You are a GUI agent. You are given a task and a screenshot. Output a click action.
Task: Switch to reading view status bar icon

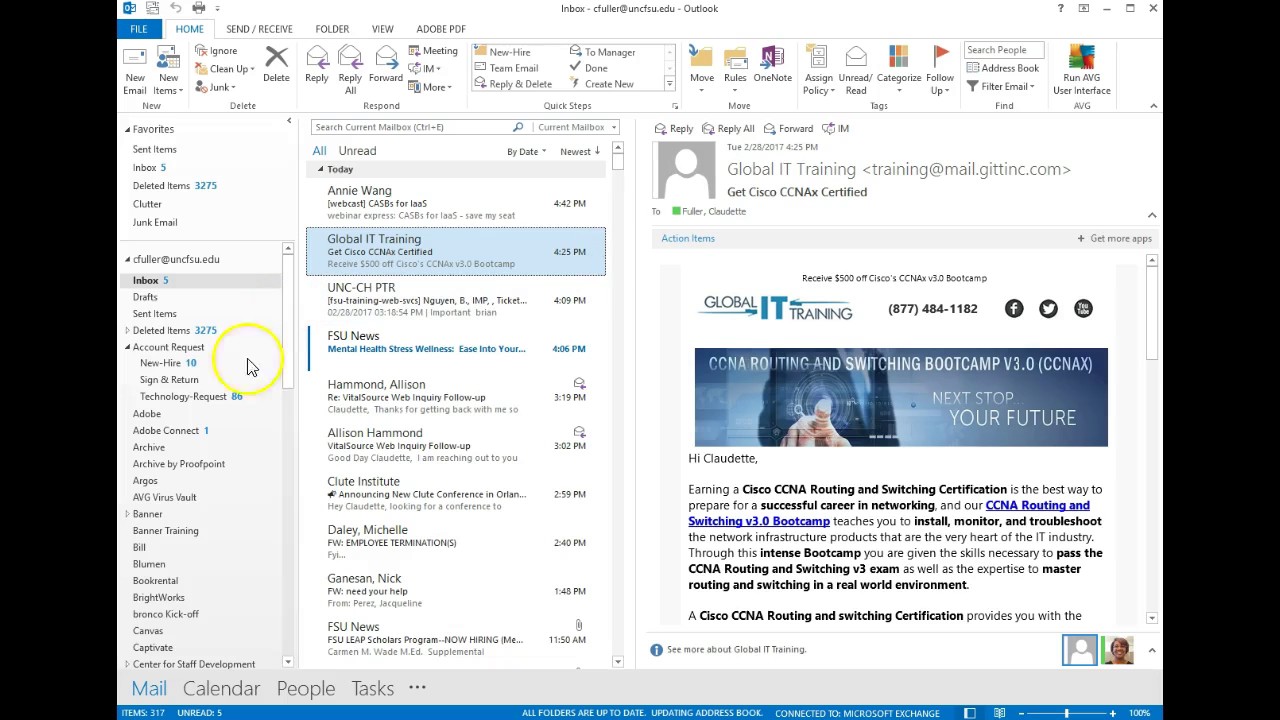point(999,713)
